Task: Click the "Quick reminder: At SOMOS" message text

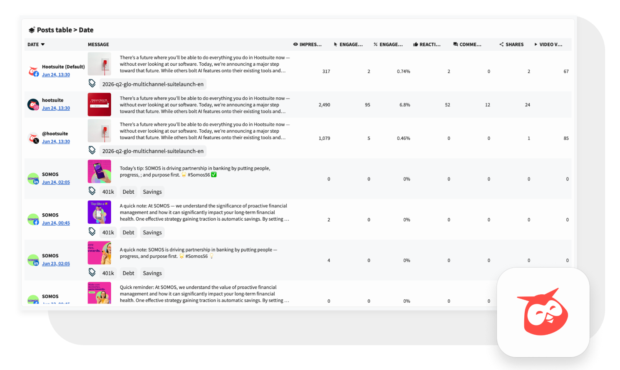Action: pyautogui.click(x=204, y=294)
